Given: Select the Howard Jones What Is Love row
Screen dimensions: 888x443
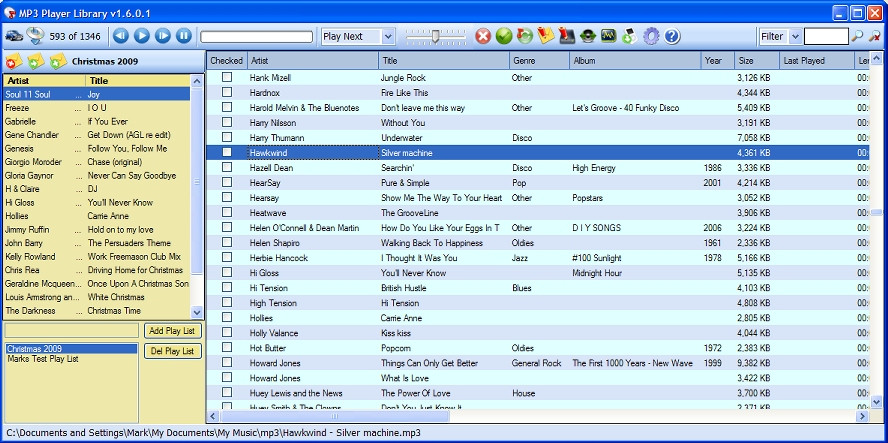Looking at the screenshot, I should [537, 378].
